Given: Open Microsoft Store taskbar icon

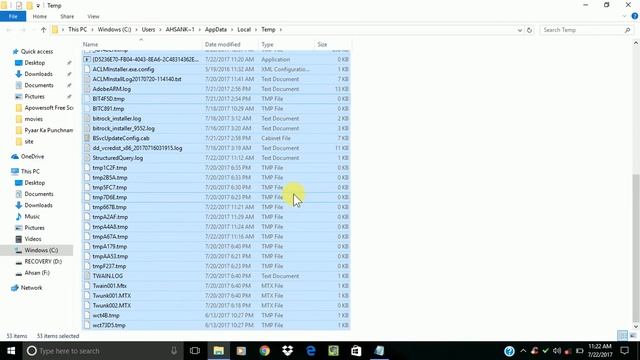Looking at the screenshot, I should click(356, 351).
